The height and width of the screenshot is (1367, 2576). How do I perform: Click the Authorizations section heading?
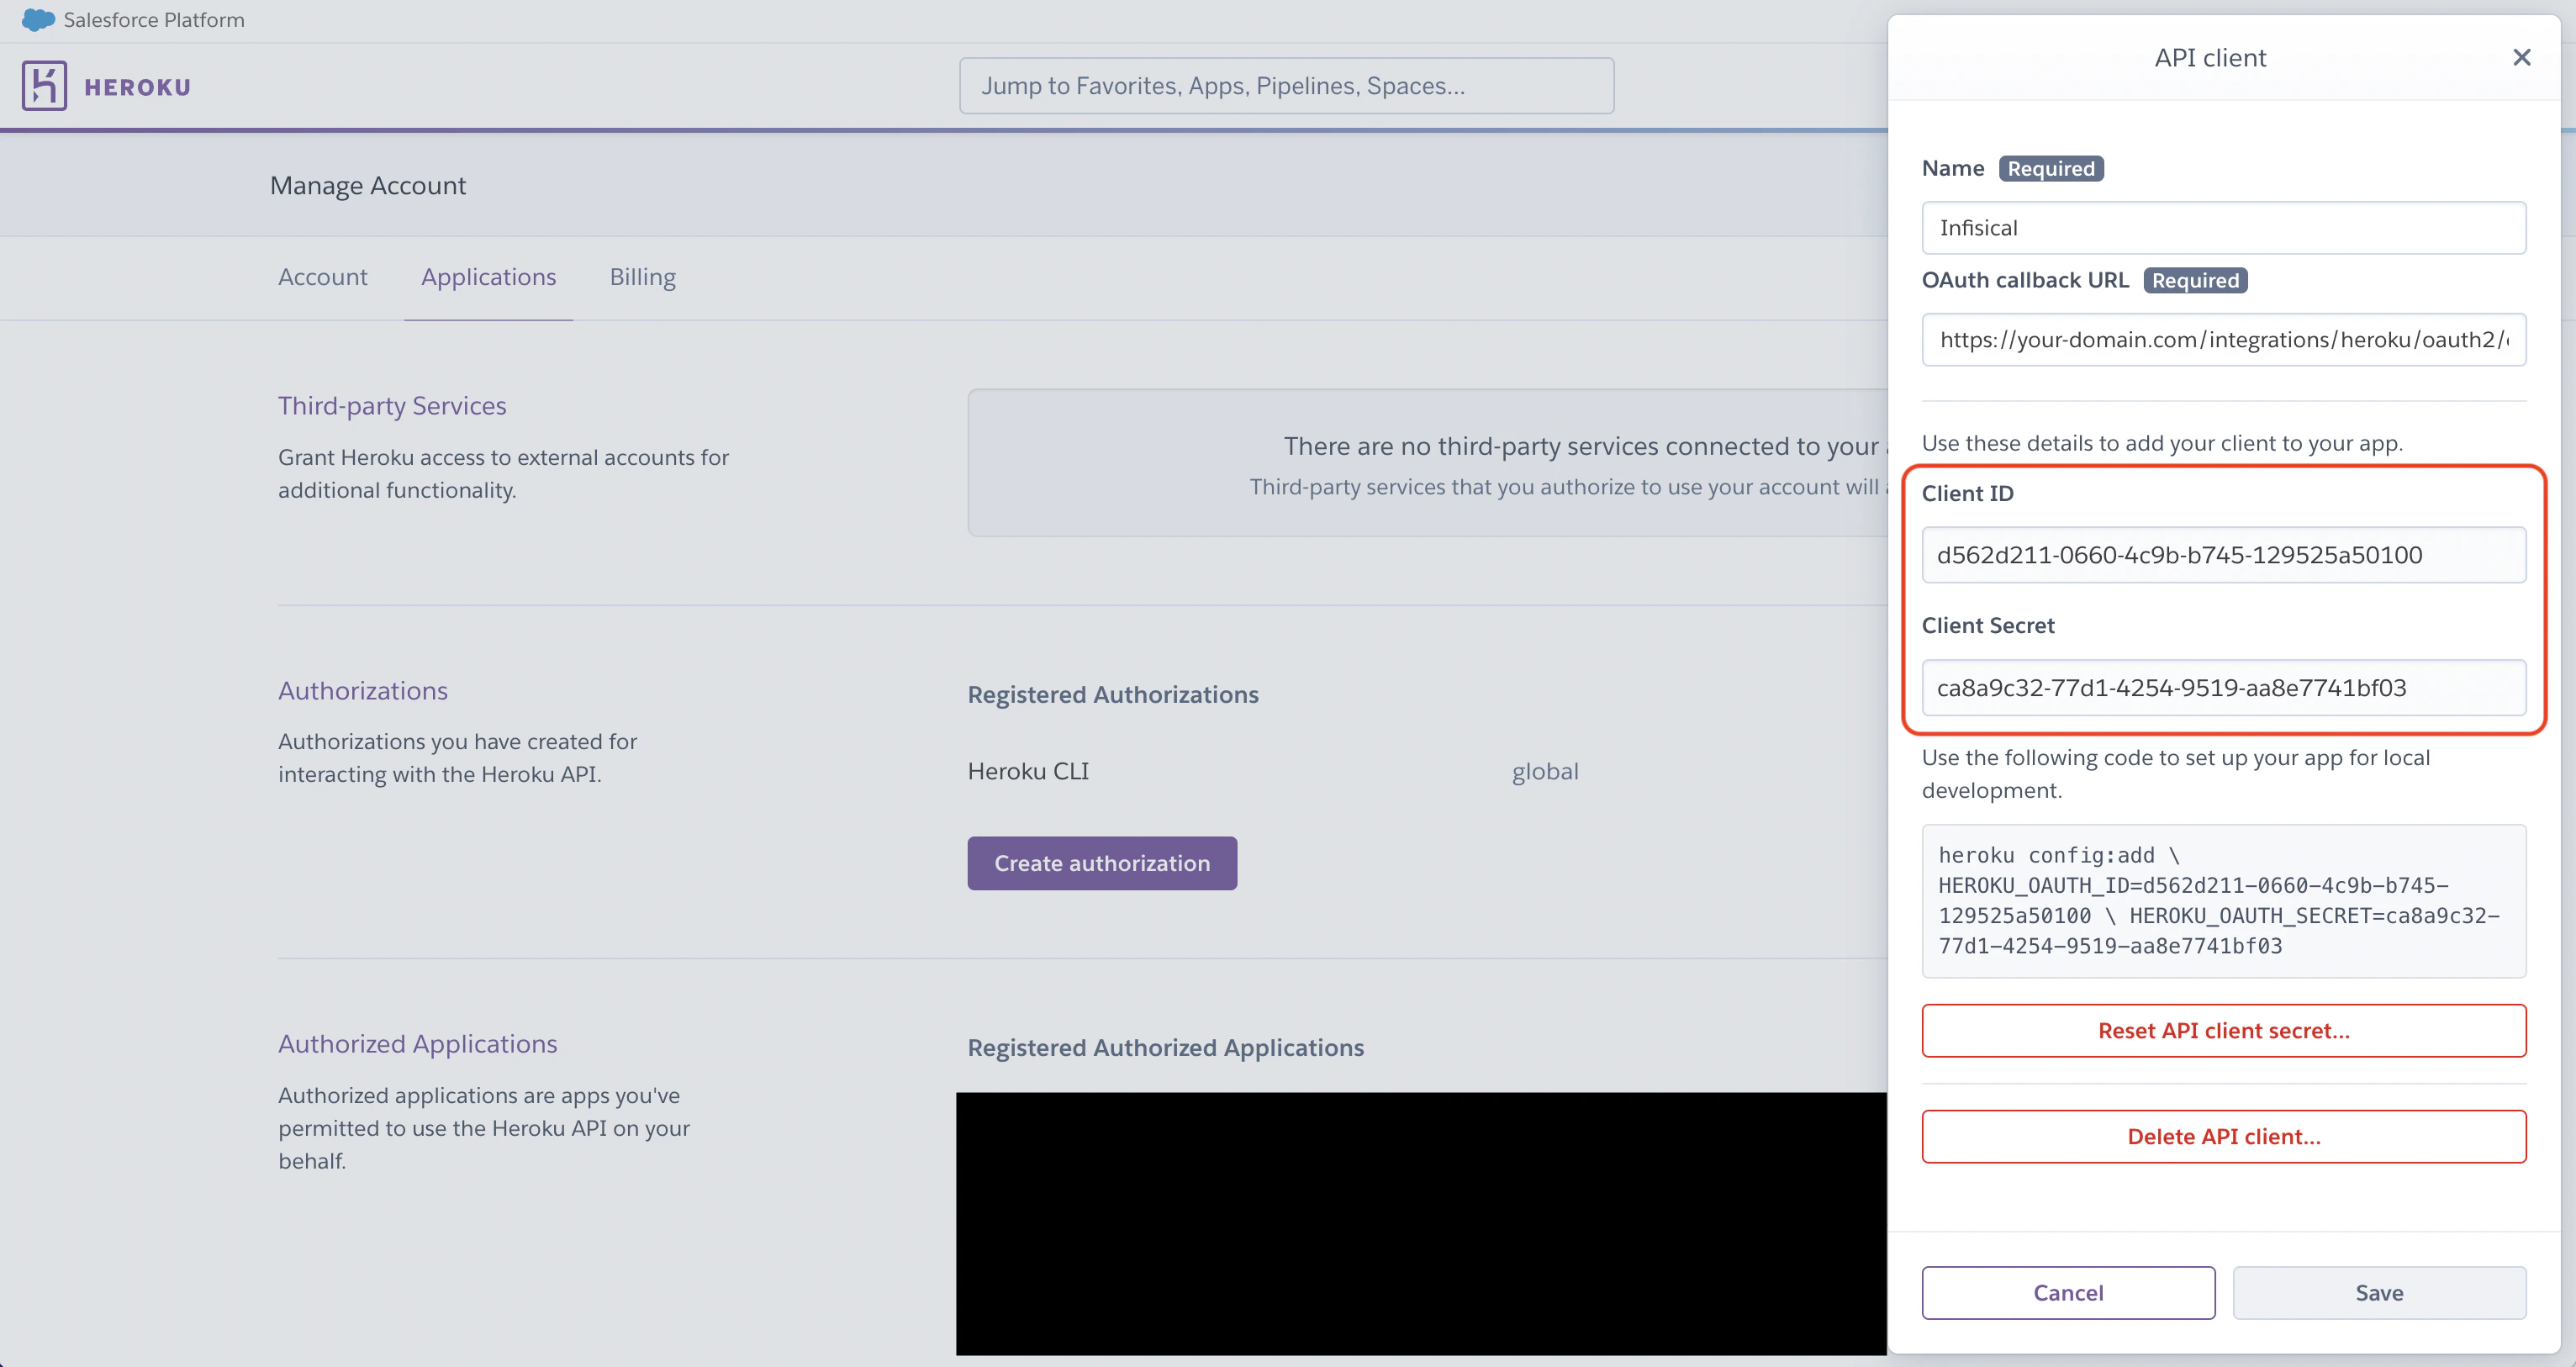coord(363,691)
